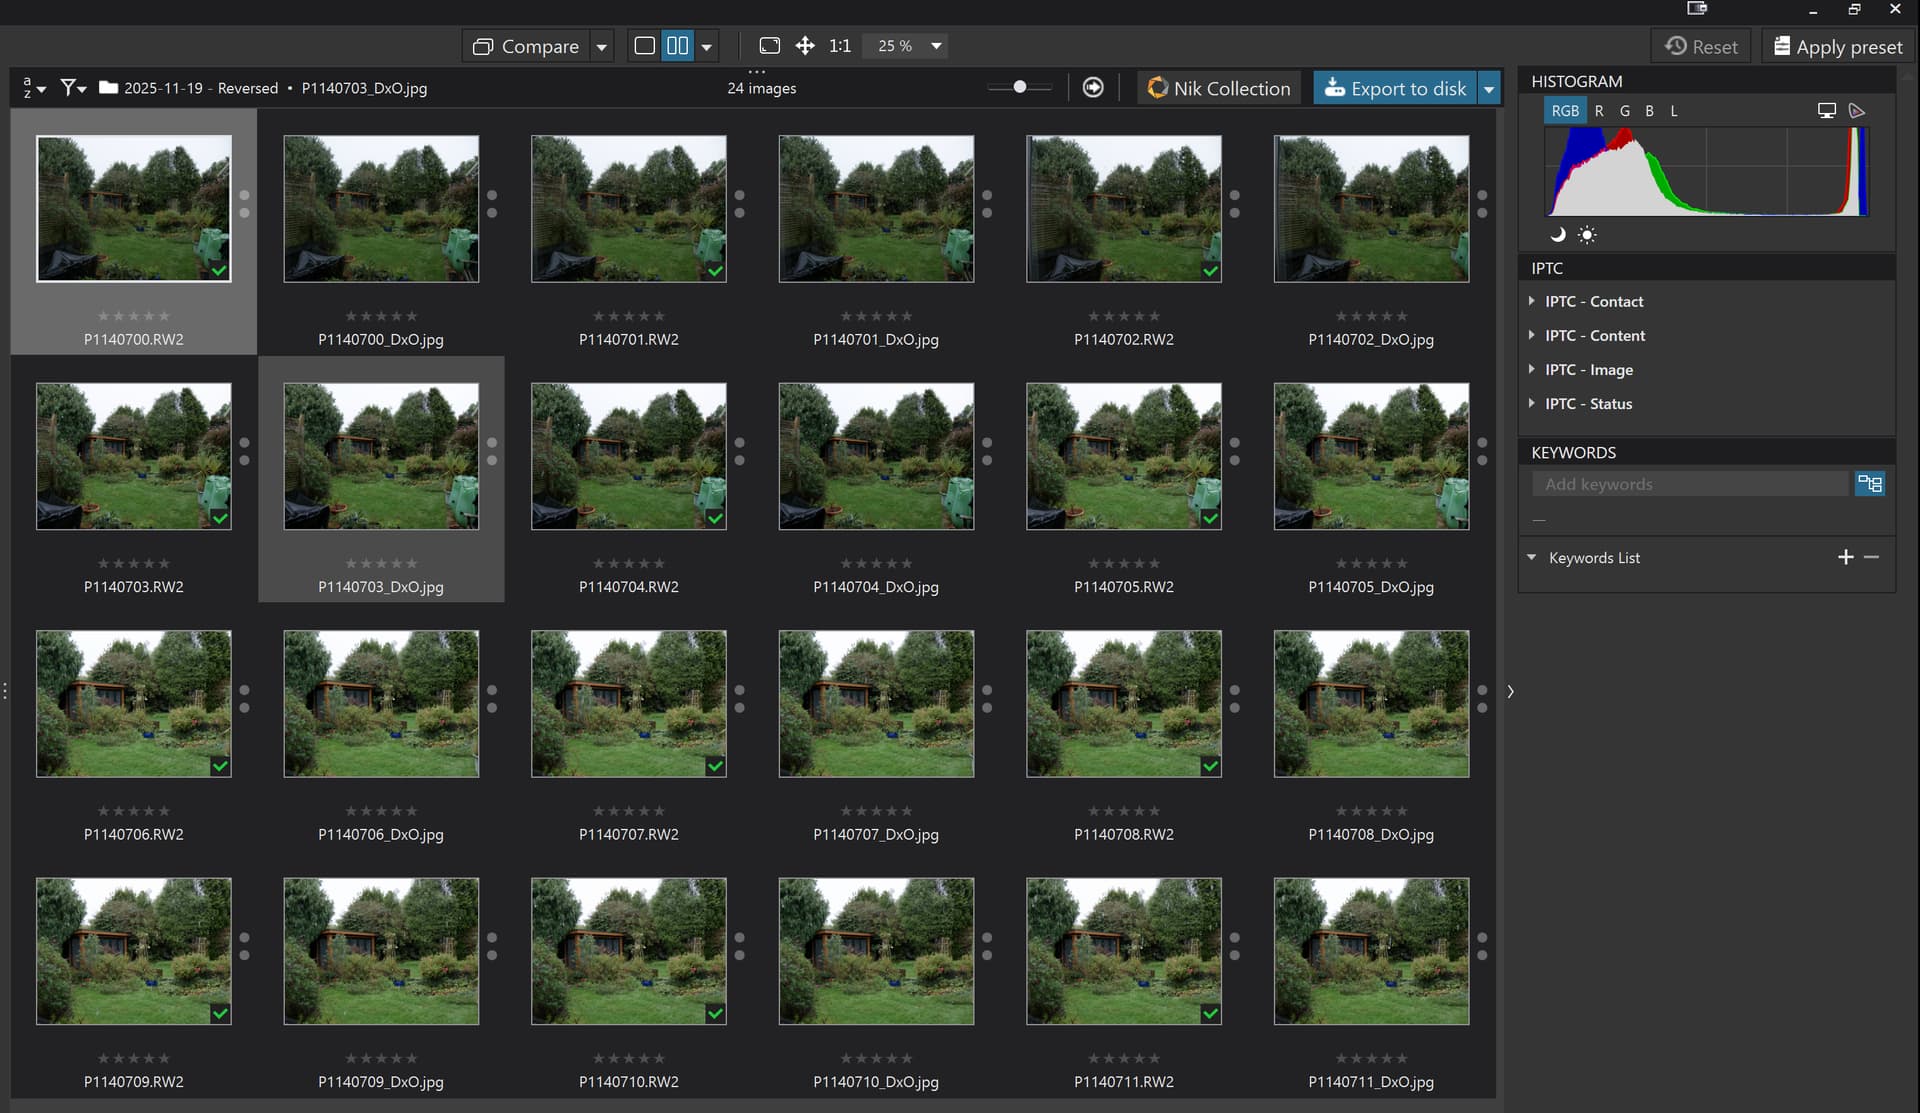This screenshot has height=1113, width=1920.
Task: Adjust the thumbnail size slider
Action: click(1019, 88)
